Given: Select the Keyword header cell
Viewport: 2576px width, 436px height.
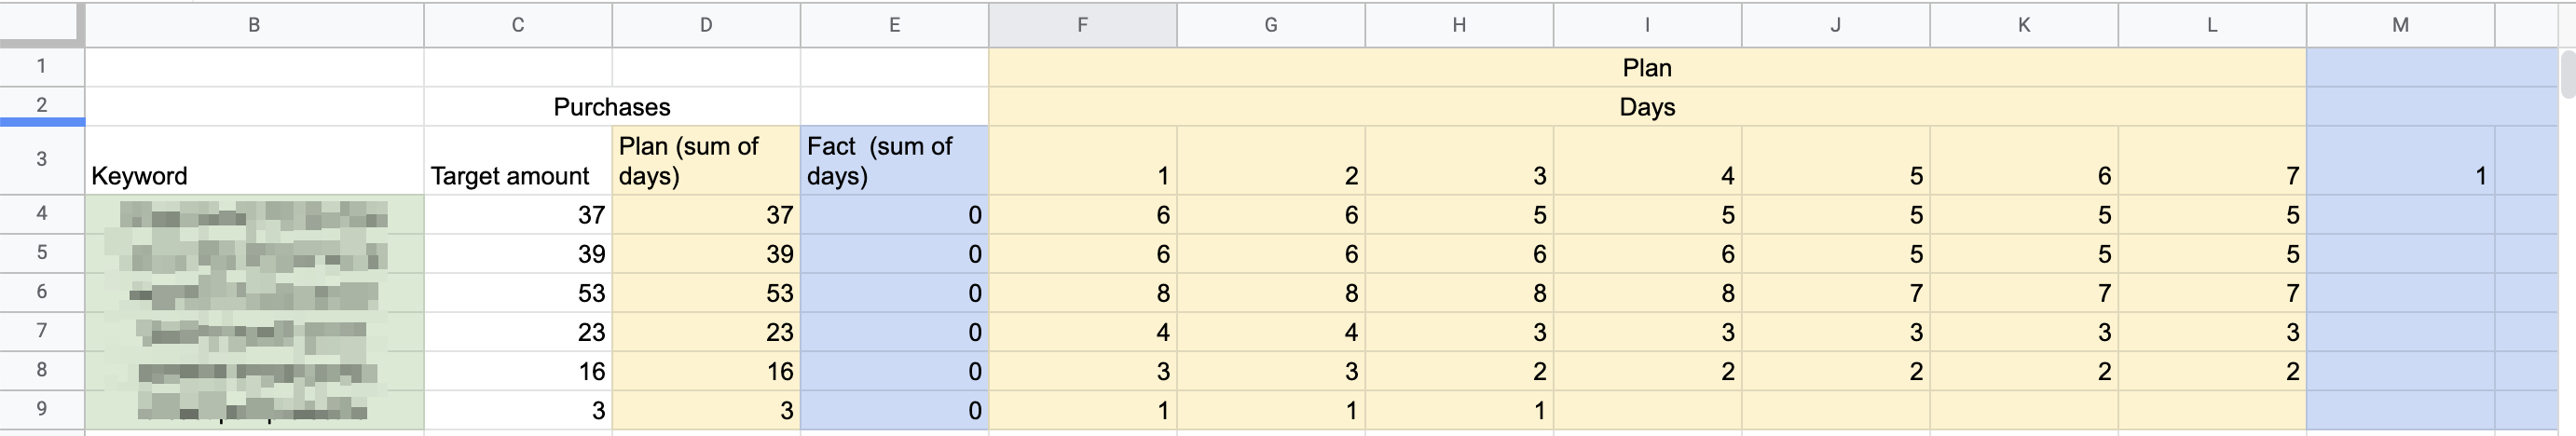Looking at the screenshot, I should coord(254,160).
